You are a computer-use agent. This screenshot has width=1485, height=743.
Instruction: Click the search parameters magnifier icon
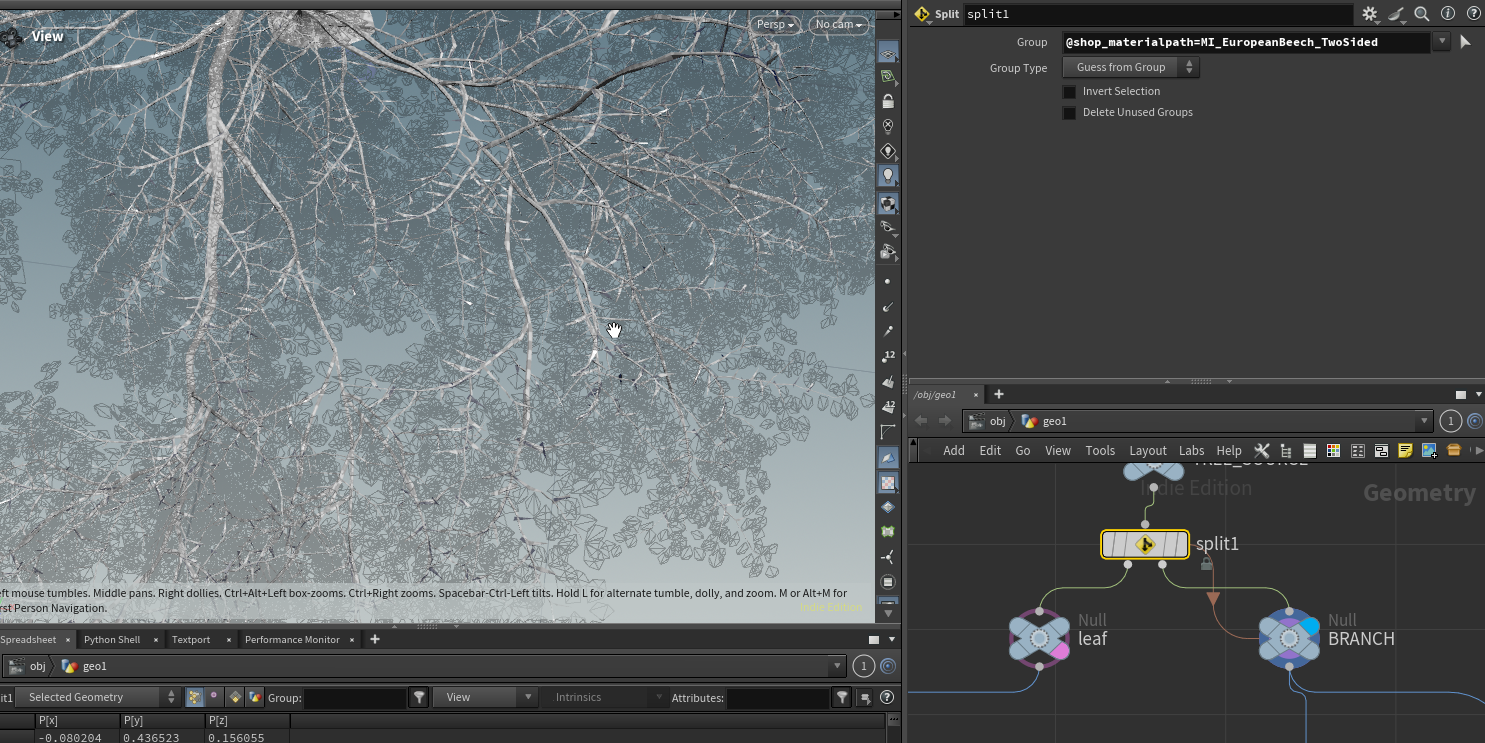pyautogui.click(x=1421, y=14)
